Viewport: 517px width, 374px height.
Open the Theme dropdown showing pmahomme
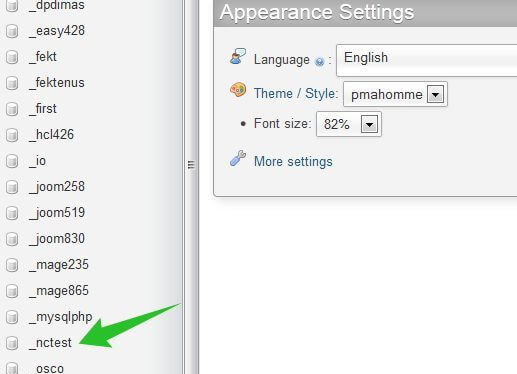coord(395,94)
